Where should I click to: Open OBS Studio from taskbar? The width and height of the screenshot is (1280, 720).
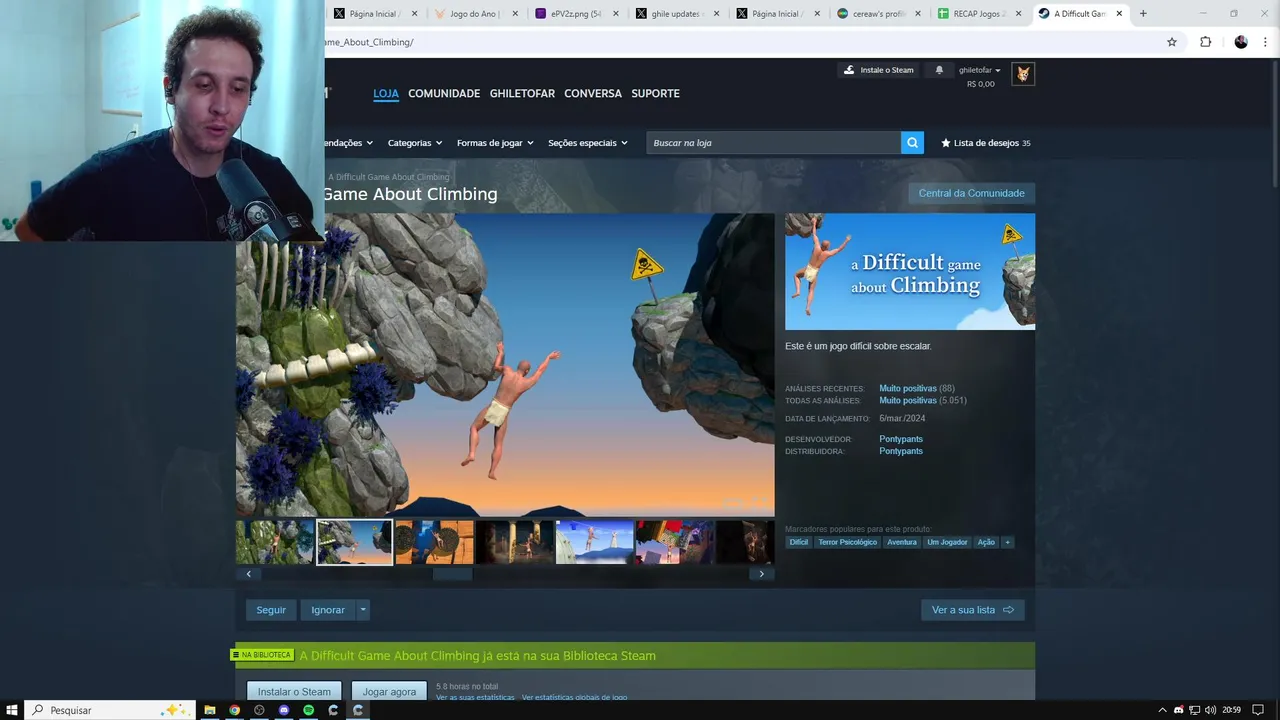point(259,710)
